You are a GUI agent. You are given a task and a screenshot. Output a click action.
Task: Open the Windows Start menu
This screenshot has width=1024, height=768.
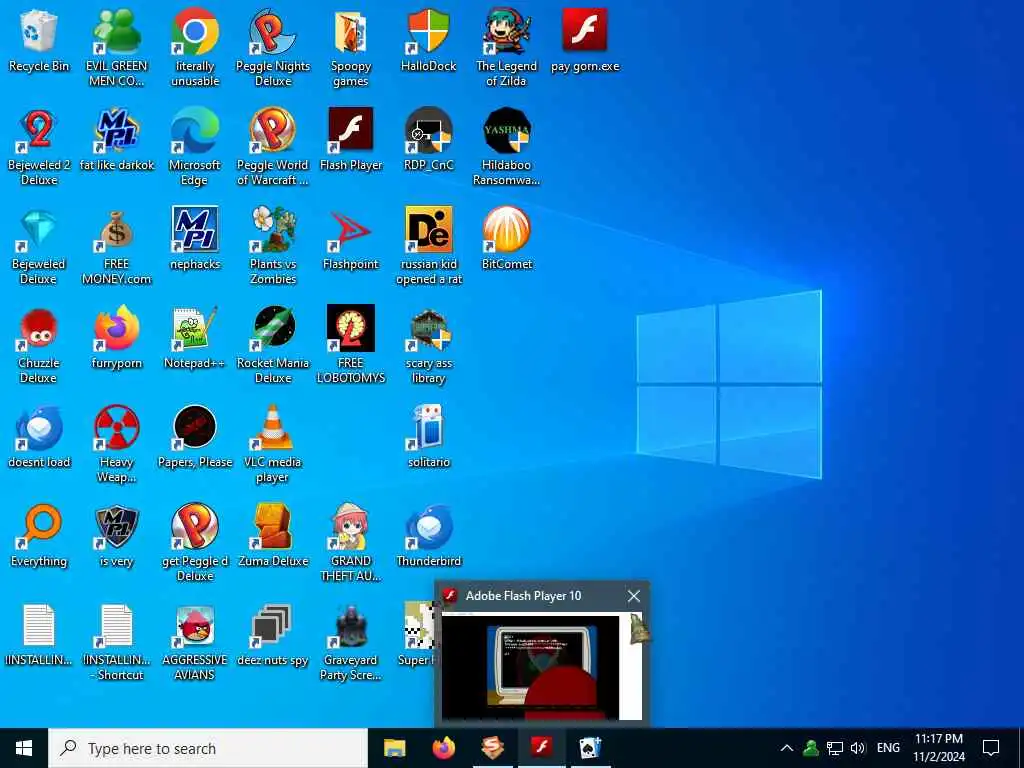click(24, 748)
